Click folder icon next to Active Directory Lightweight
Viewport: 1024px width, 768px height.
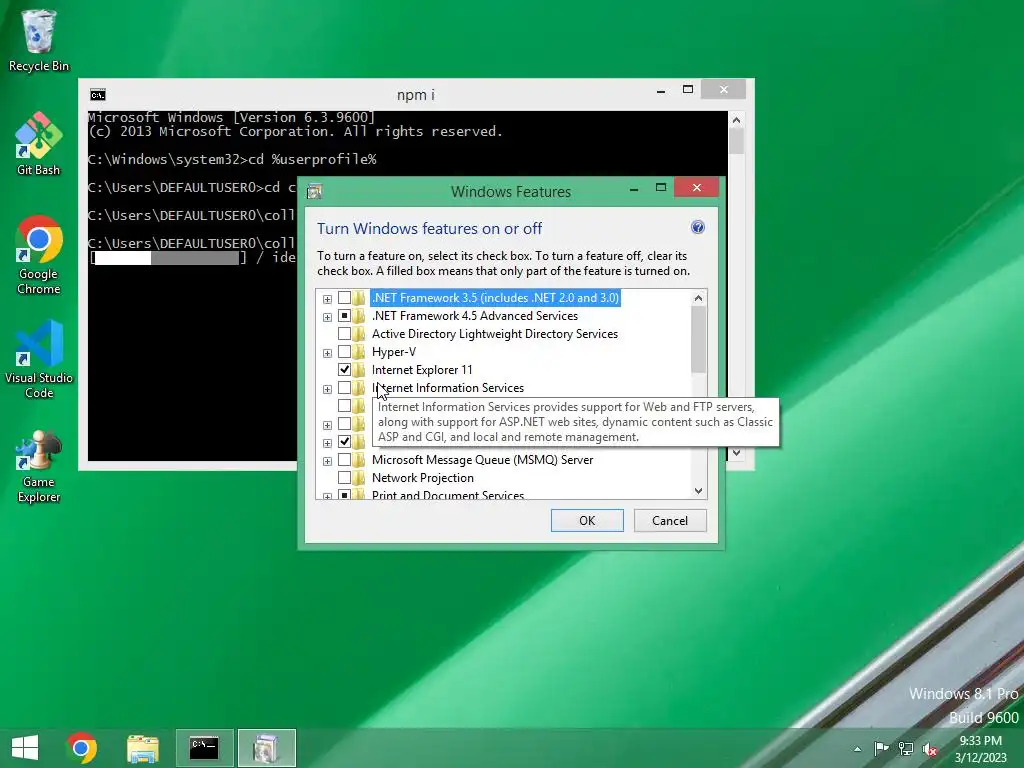coord(359,334)
